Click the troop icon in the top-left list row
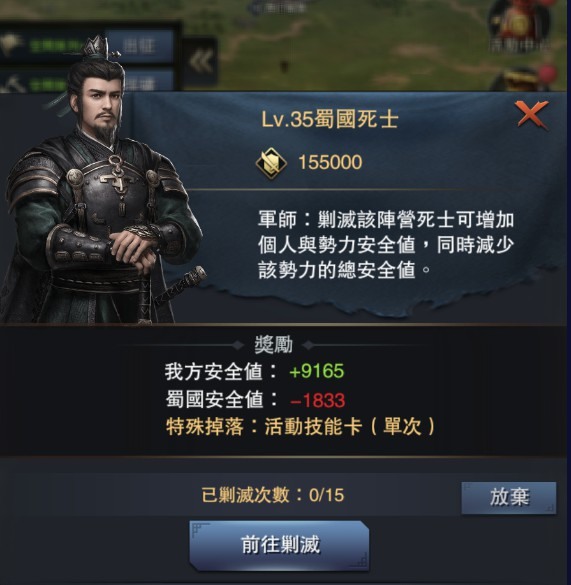Viewport: 571px width, 585px height. pos(12,44)
